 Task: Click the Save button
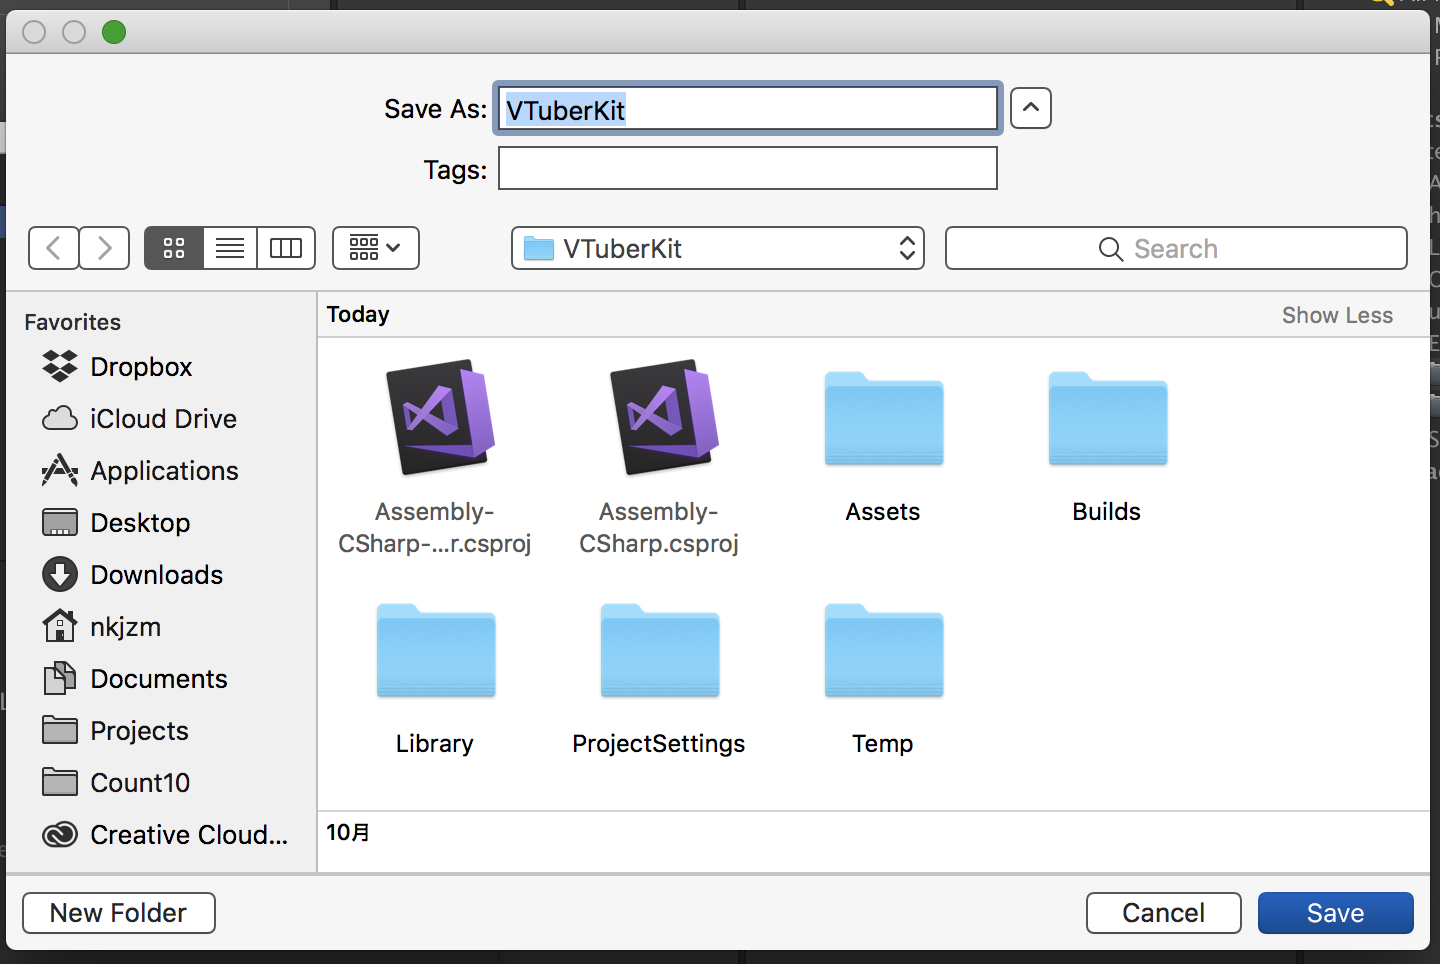[1336, 913]
